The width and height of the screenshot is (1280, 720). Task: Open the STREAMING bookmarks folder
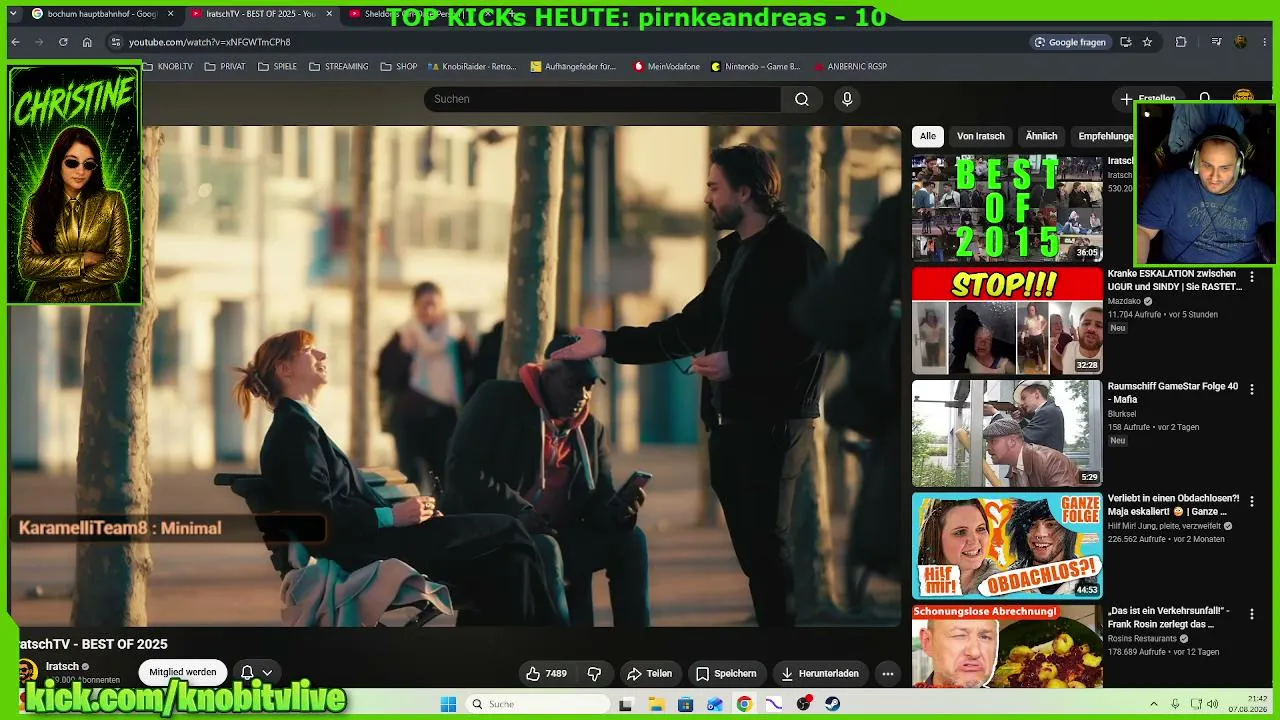[x=339, y=67]
